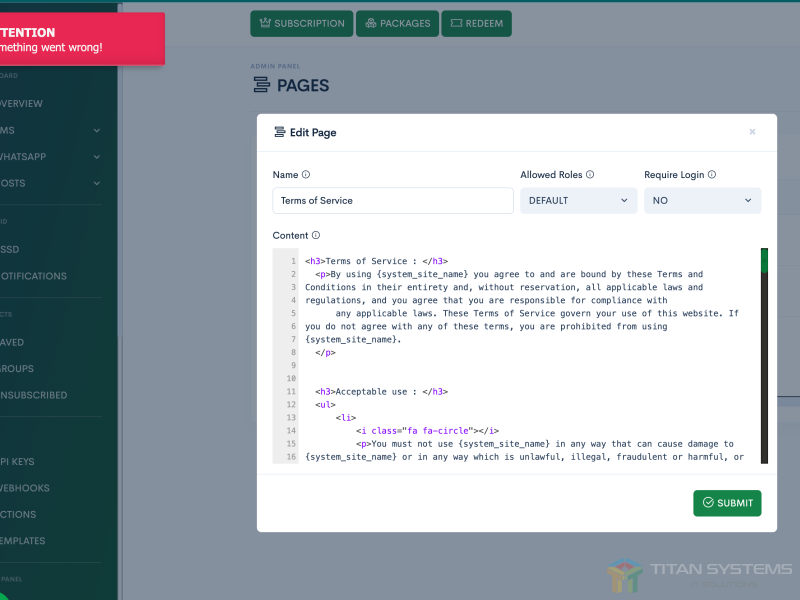
Task: Close the Edit Page dialog with X
Action: (752, 132)
